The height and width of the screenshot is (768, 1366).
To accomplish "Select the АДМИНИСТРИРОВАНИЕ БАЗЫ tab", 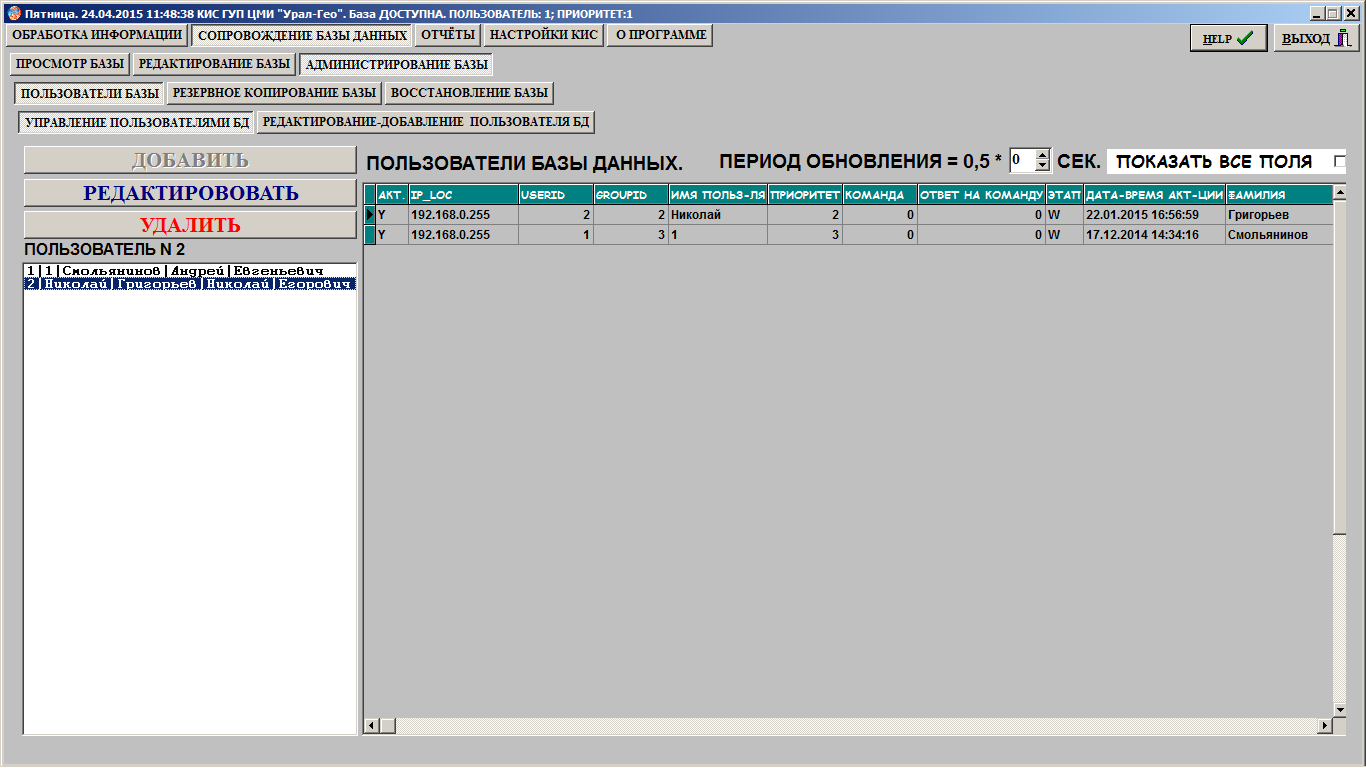I will click(x=397, y=65).
